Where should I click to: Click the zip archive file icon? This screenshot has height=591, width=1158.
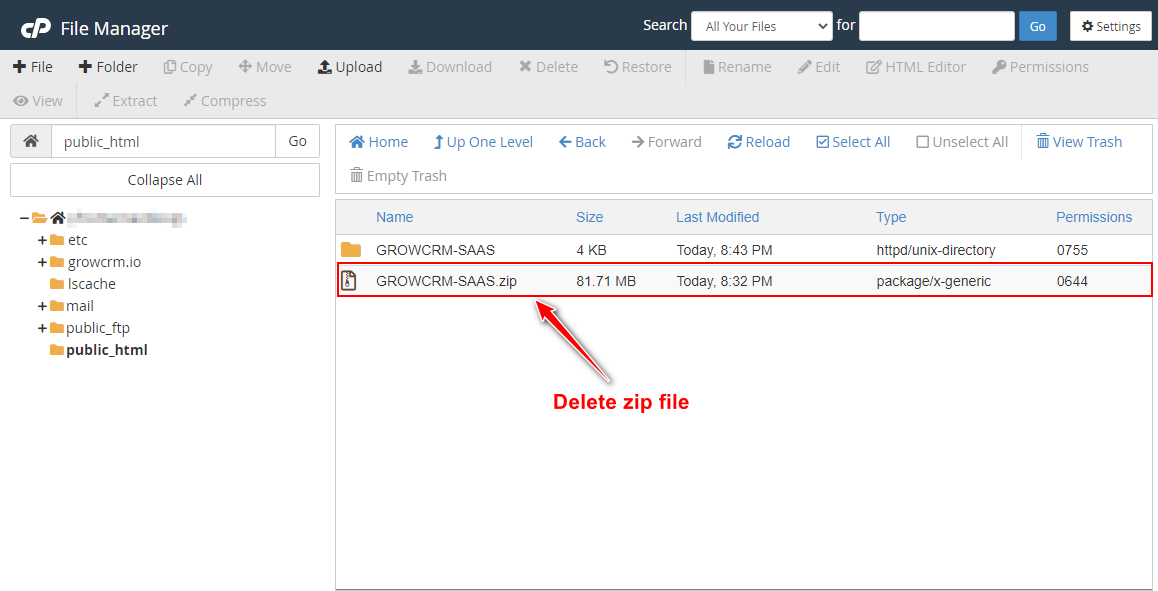point(349,281)
